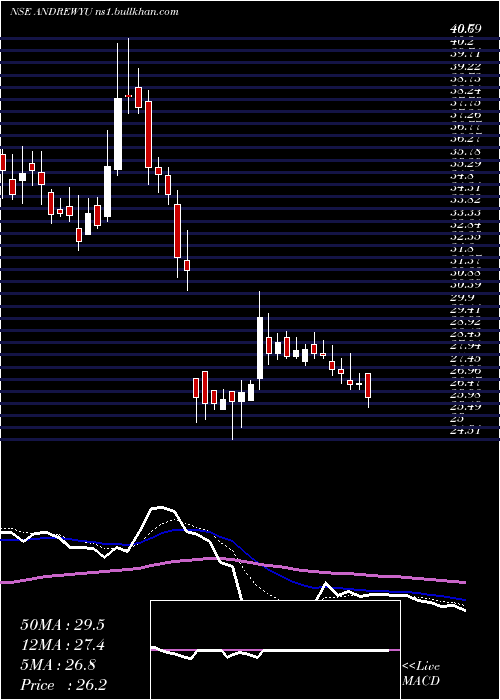Select the 5MA : 26.8 readout

(58, 665)
